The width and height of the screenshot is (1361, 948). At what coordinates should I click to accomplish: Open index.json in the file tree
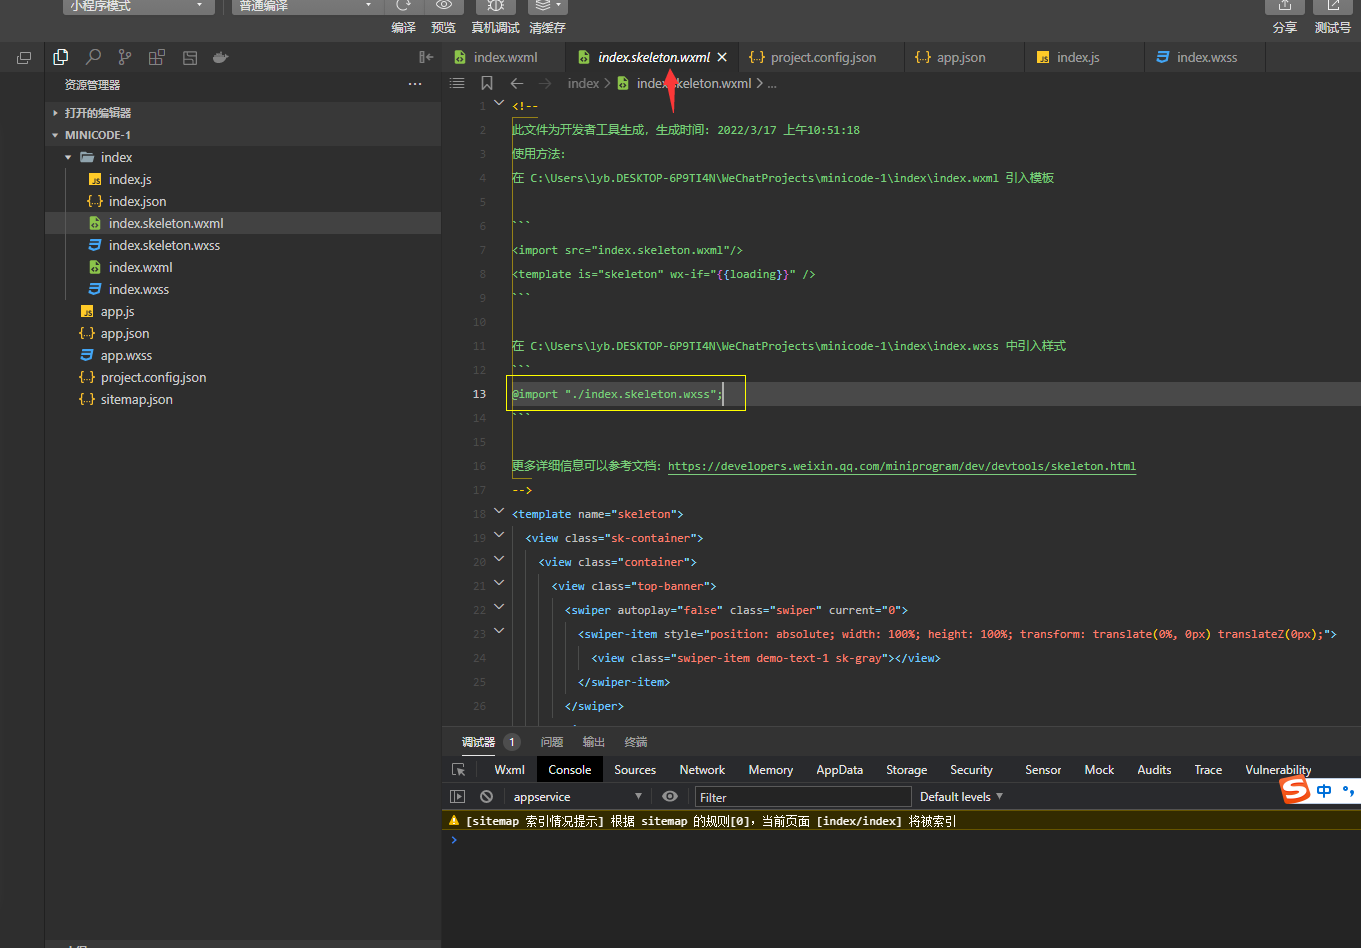(243, 201)
